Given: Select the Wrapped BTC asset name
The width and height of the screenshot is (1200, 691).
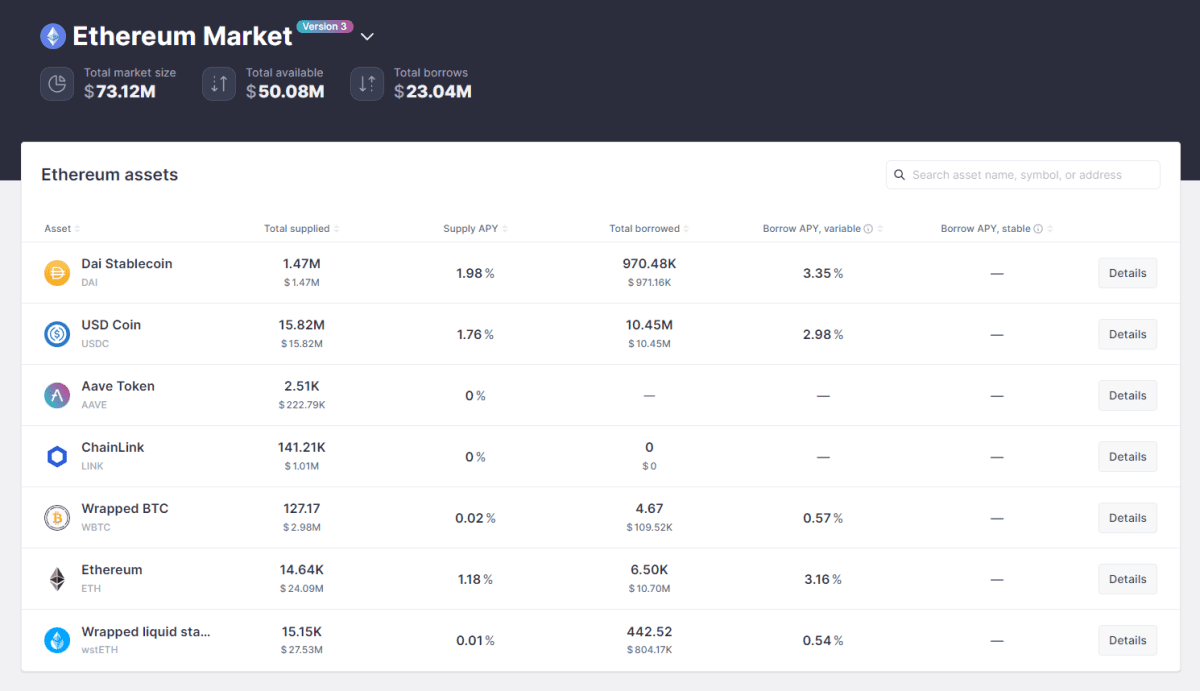Looking at the screenshot, I should pyautogui.click(x=125, y=508).
